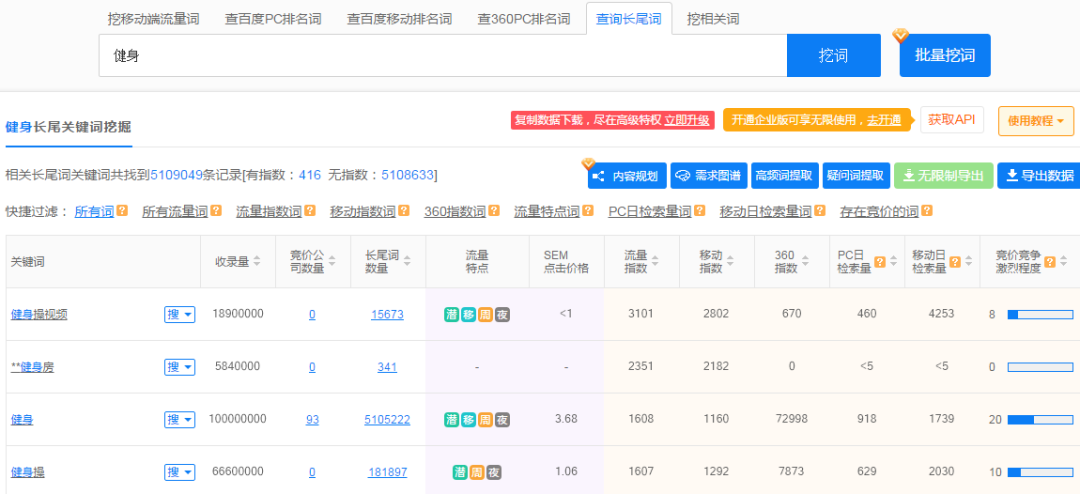This screenshot has width=1080, height=494.
Task: Click 去开通 link in orange banner
Action: 884,120
